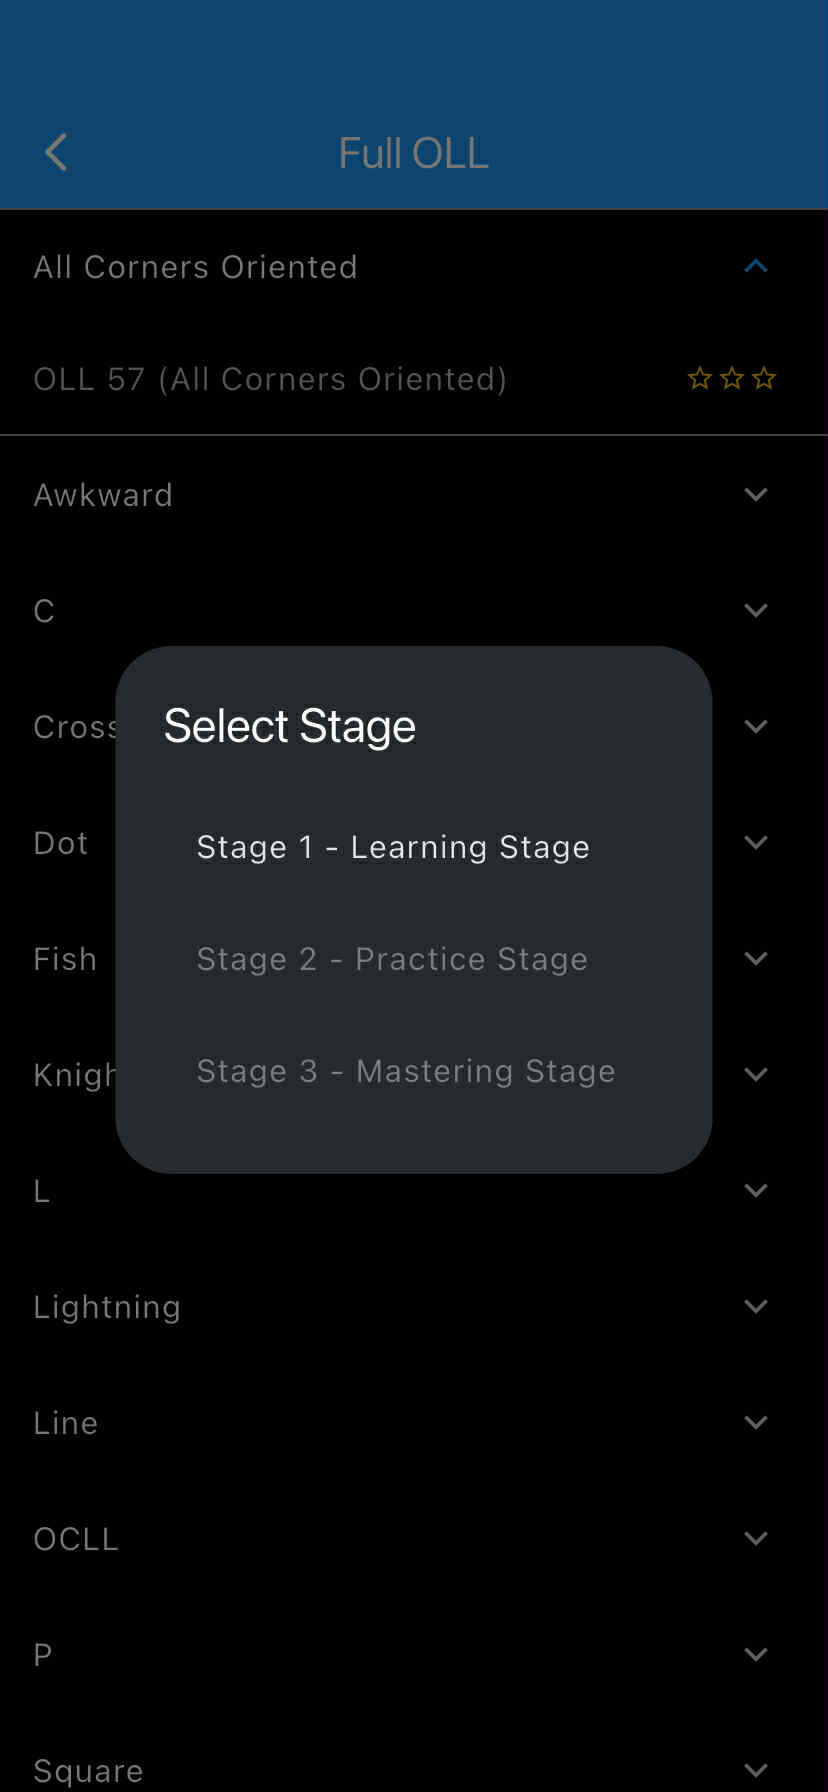Viewport: 828px width, 1792px height.
Task: Click the star rating for OLL 57
Action: pos(731,379)
